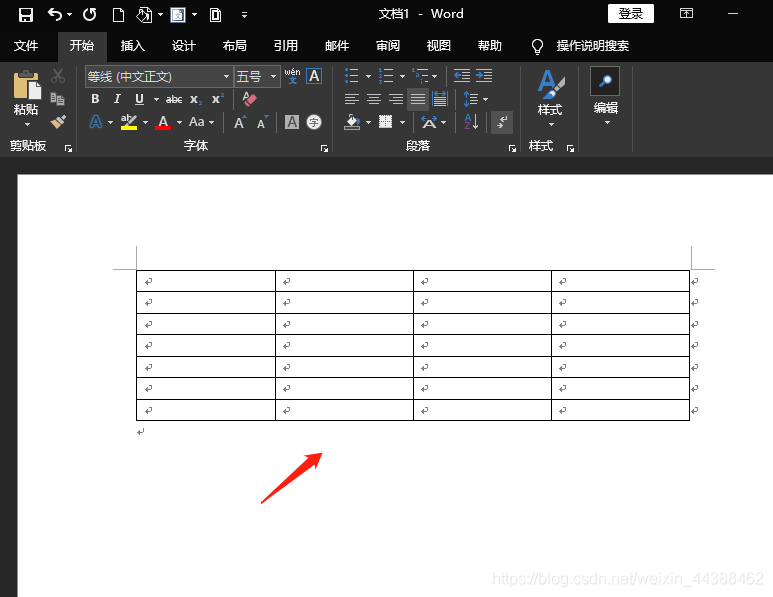Activate the Format Painter brush
Screen dimensions: 773x597
pyautogui.click(x=58, y=122)
